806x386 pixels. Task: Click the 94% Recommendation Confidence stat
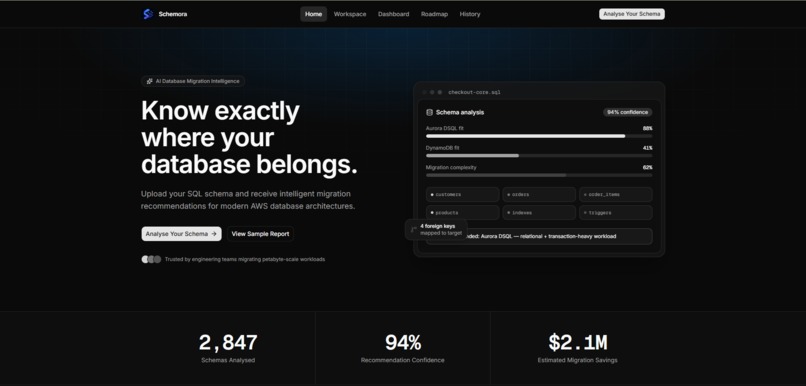(x=402, y=348)
